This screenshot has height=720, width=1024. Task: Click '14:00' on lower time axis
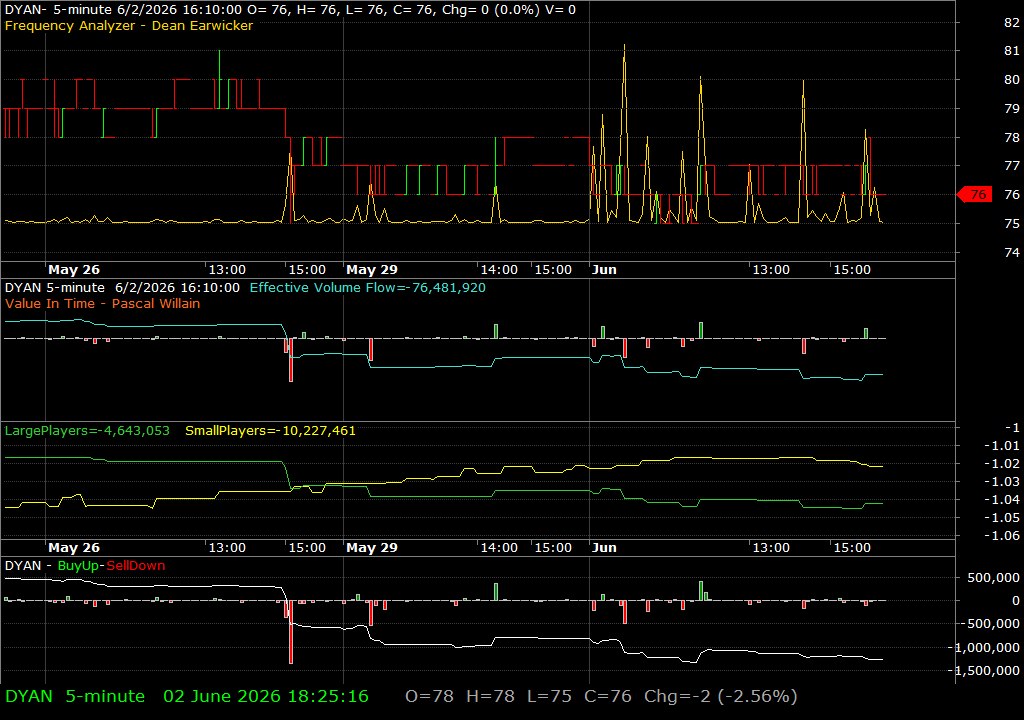coord(499,548)
